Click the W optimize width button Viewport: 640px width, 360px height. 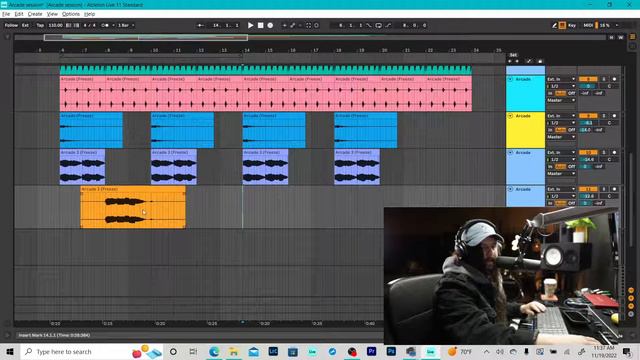coord(620,37)
